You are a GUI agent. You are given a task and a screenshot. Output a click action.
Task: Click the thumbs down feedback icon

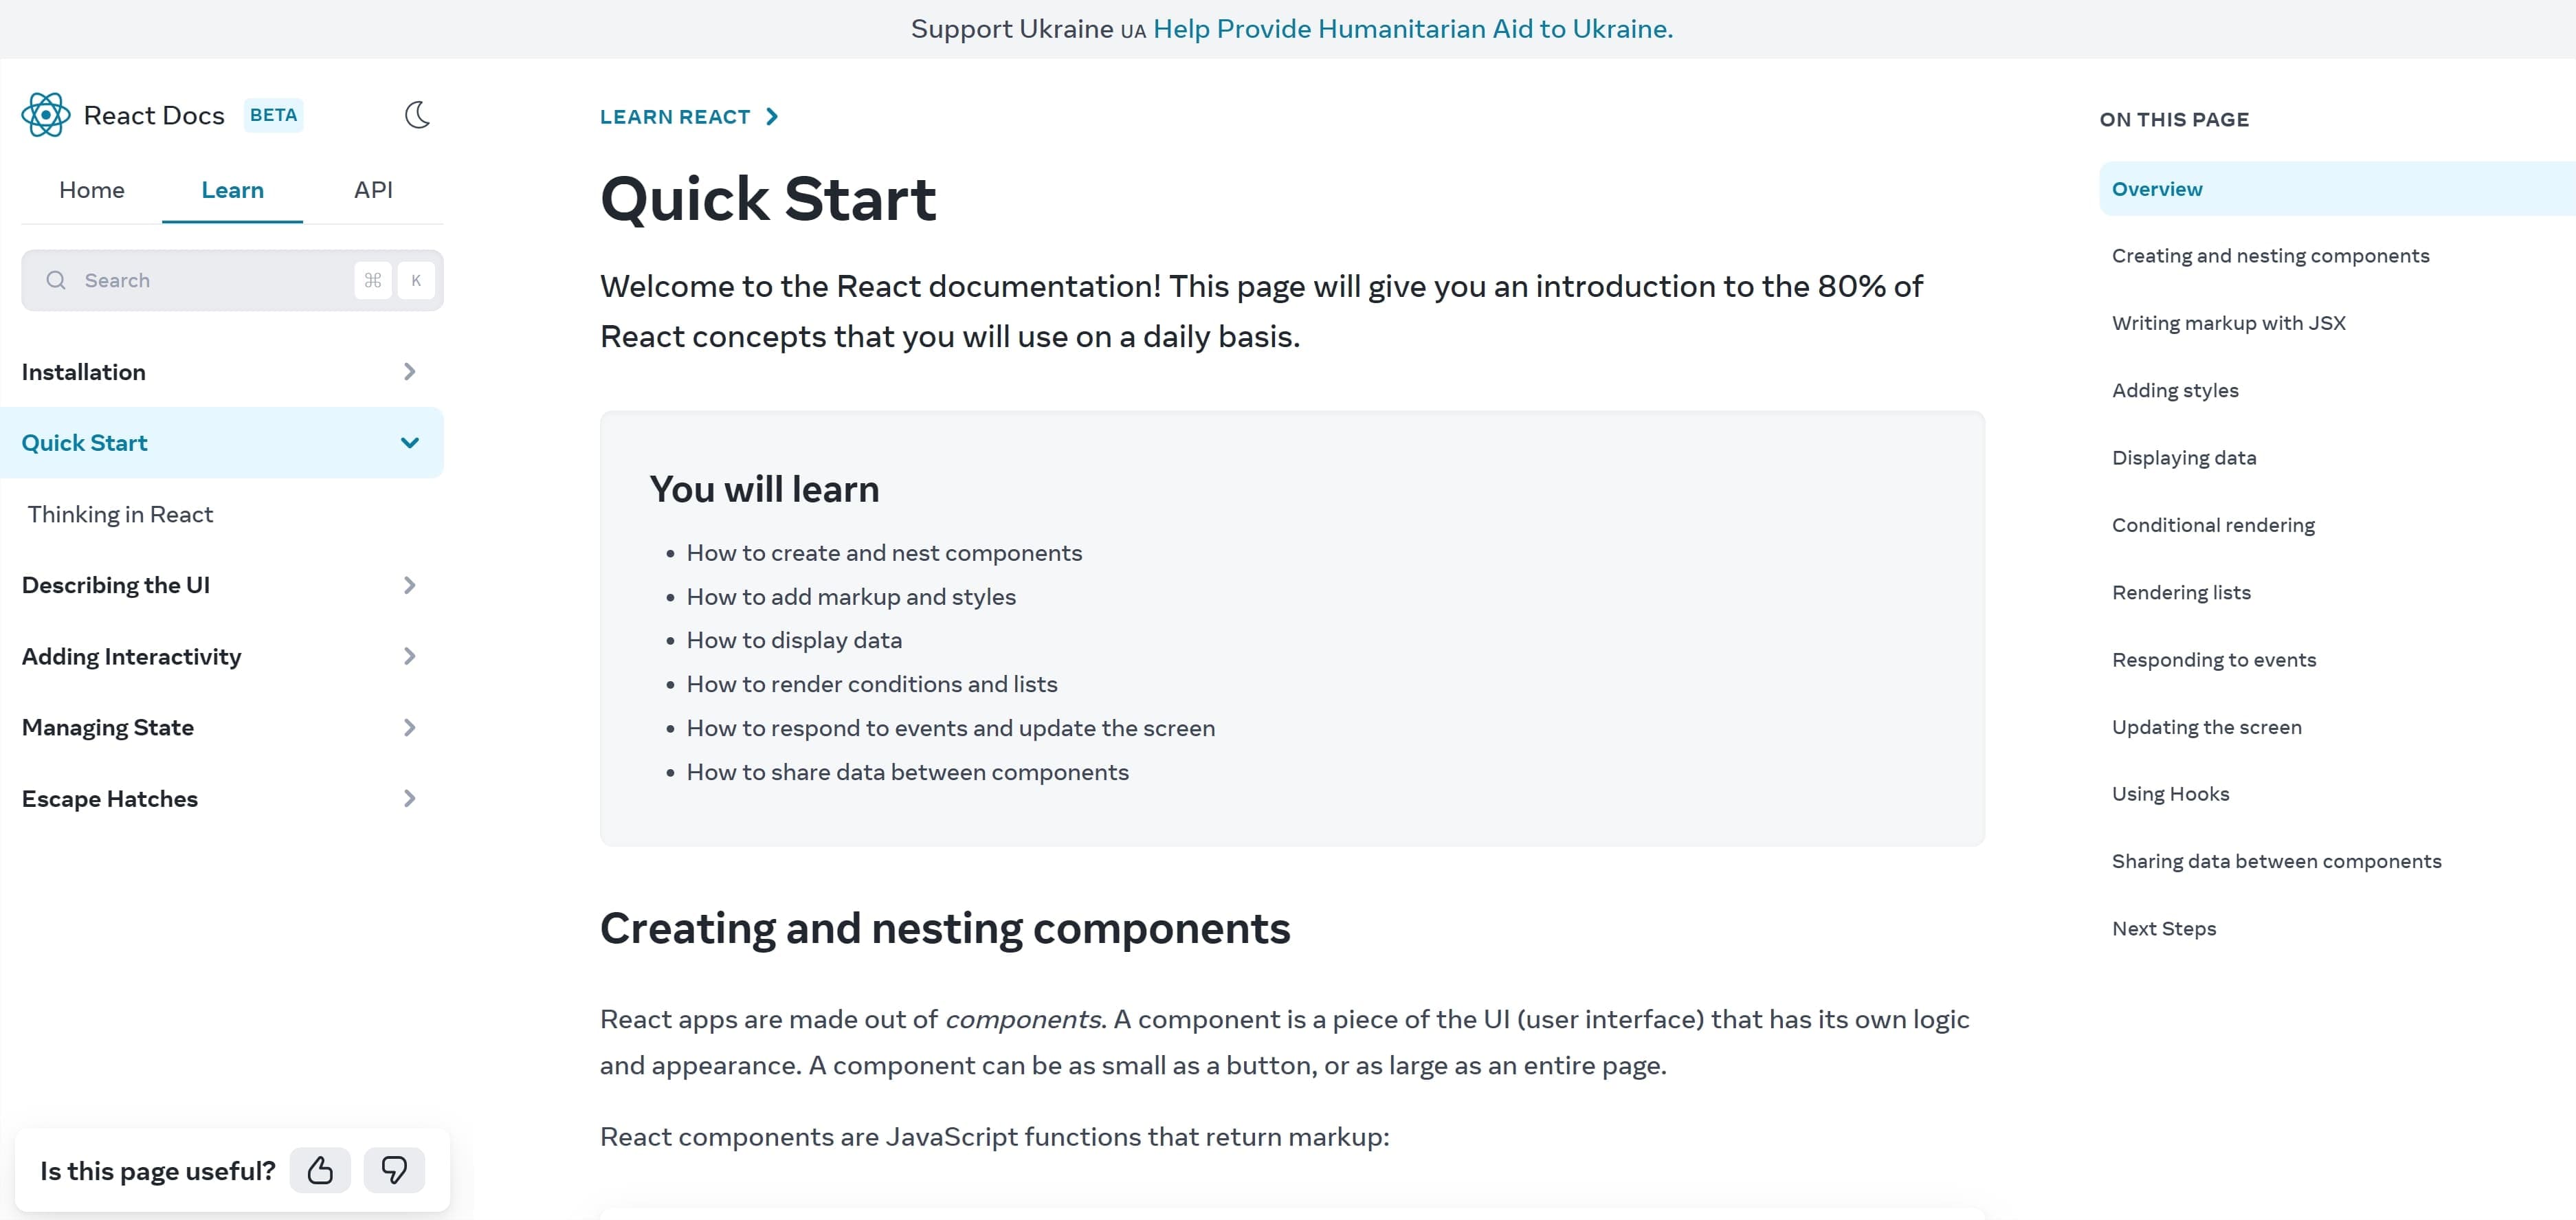point(394,1170)
